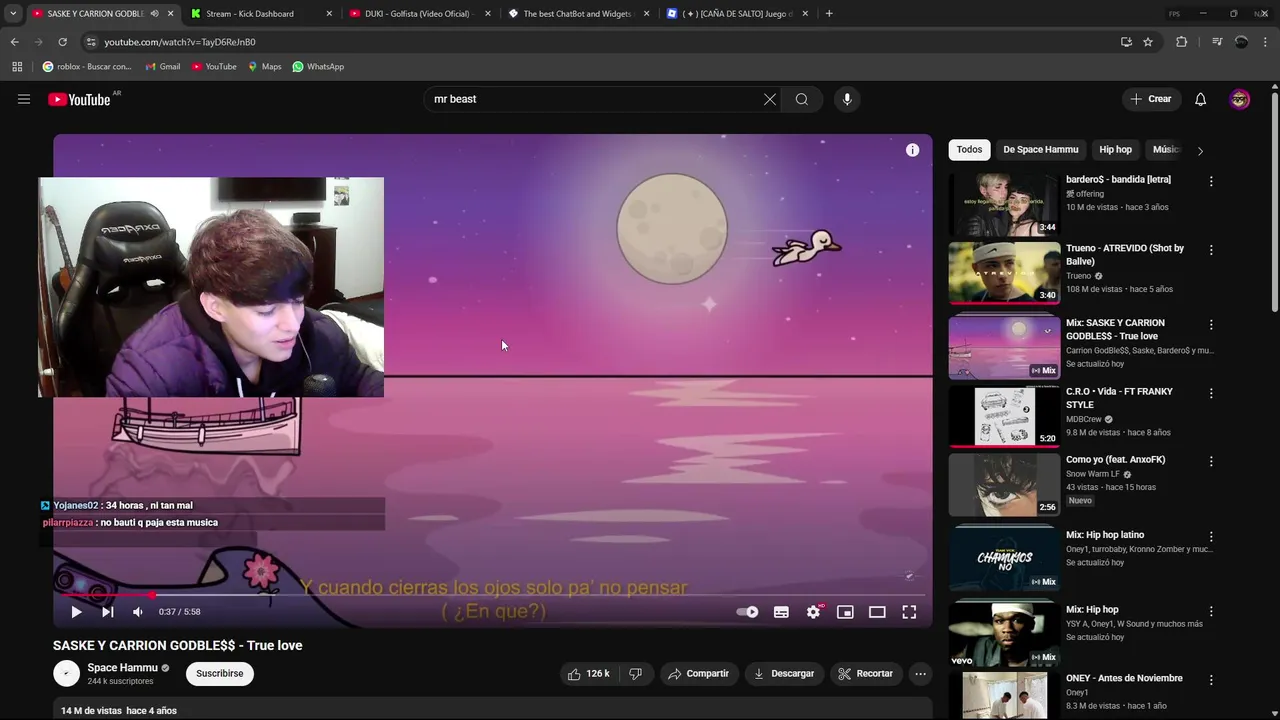
Task: Open Como yo feat. AnxoFK title
Action: click(1116, 460)
